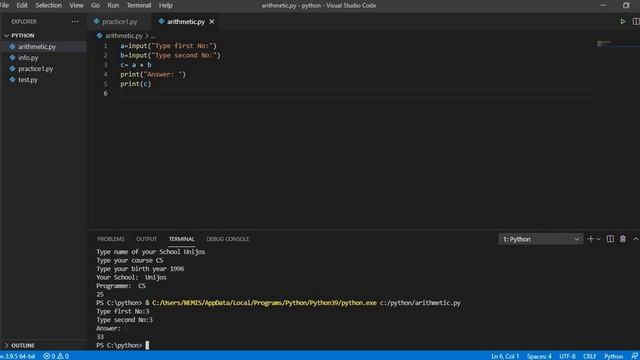Split the terminal panel
640x360 pixels.
pos(610,239)
